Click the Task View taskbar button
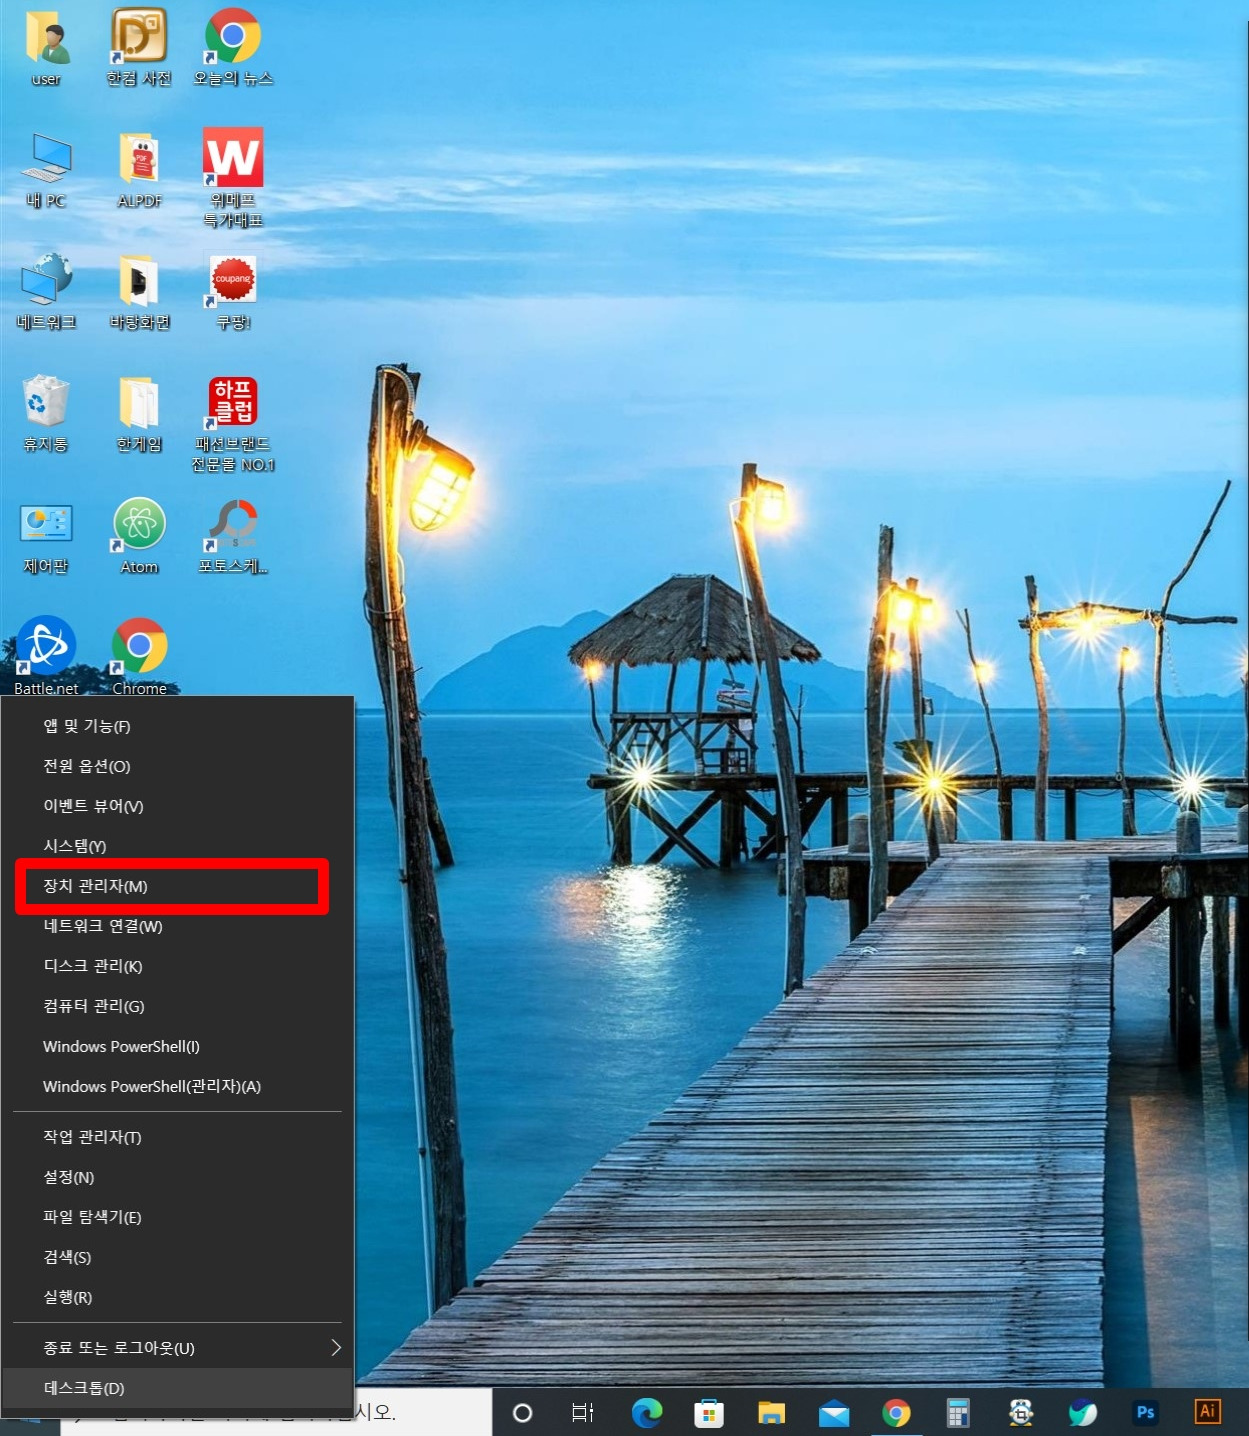 pos(583,1412)
